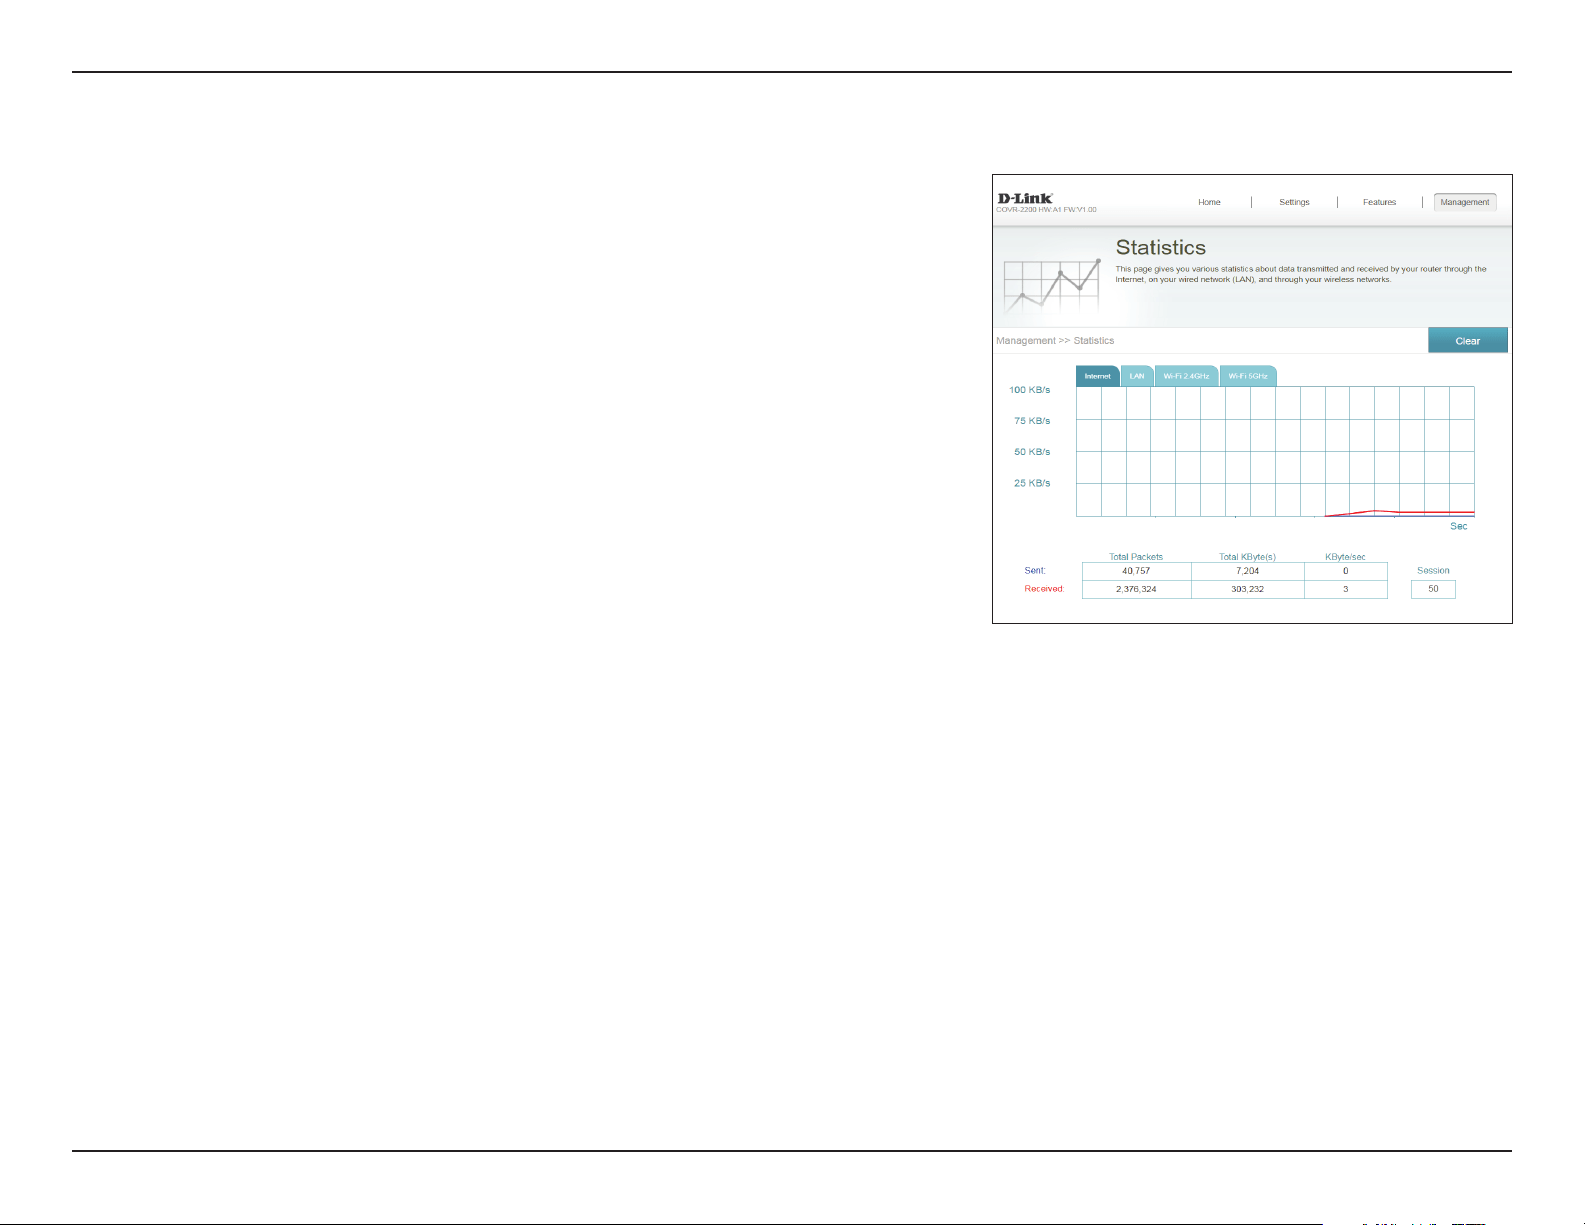Click the 25 KB/s axis label

click(1032, 483)
